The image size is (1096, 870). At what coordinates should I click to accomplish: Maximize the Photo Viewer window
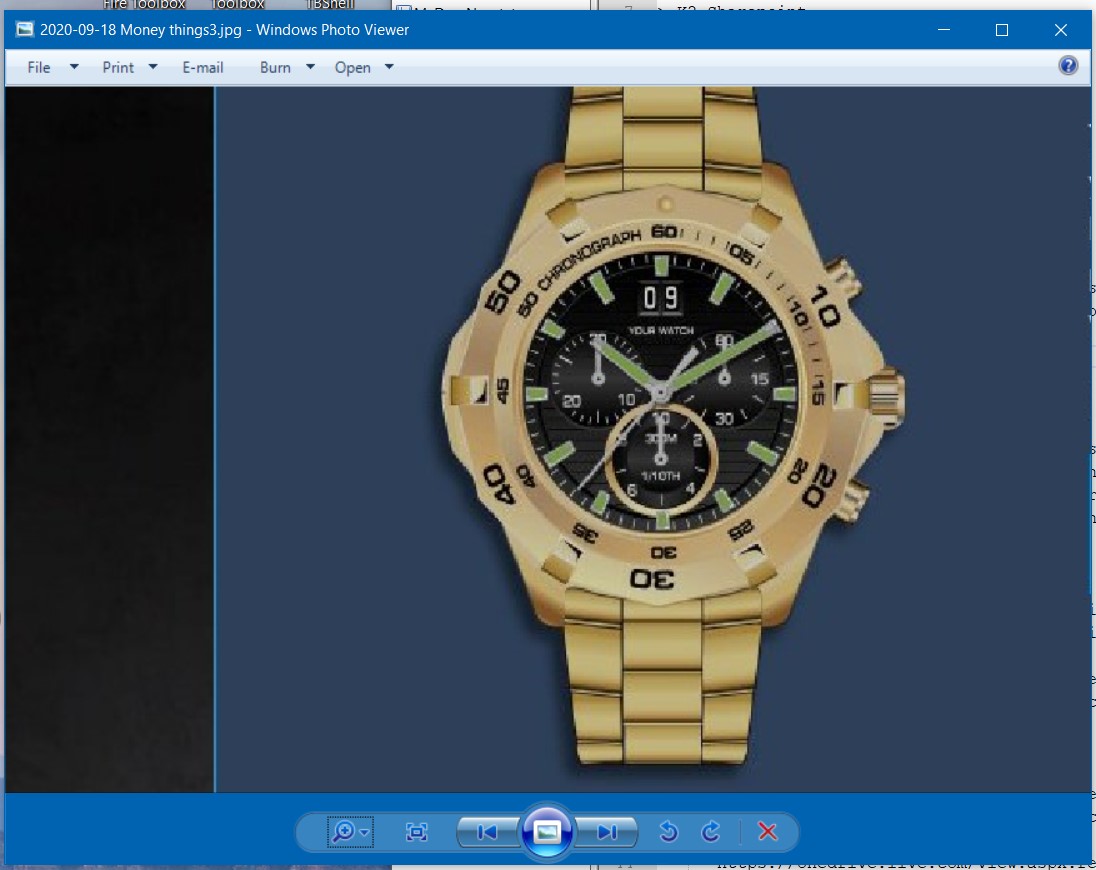tap(1001, 30)
